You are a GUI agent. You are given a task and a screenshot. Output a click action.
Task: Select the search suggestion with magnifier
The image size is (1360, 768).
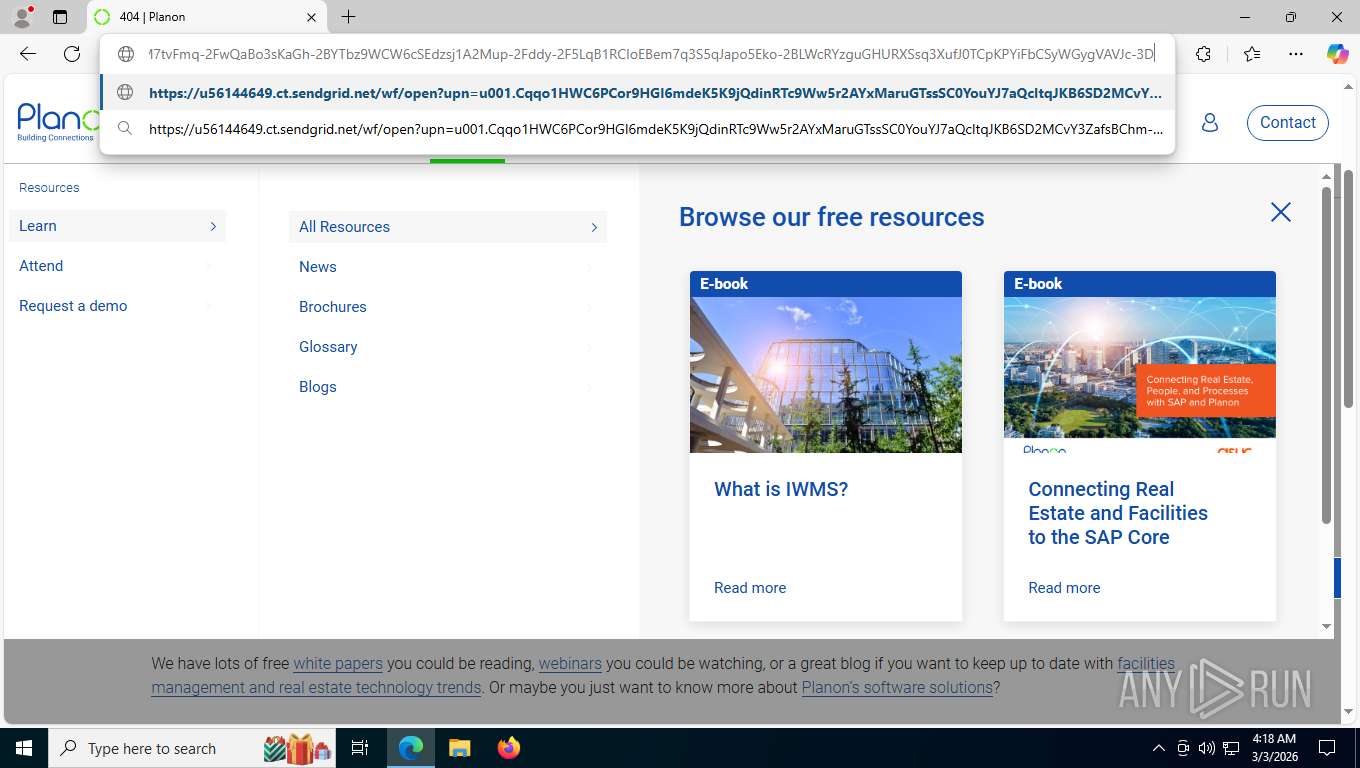point(637,129)
